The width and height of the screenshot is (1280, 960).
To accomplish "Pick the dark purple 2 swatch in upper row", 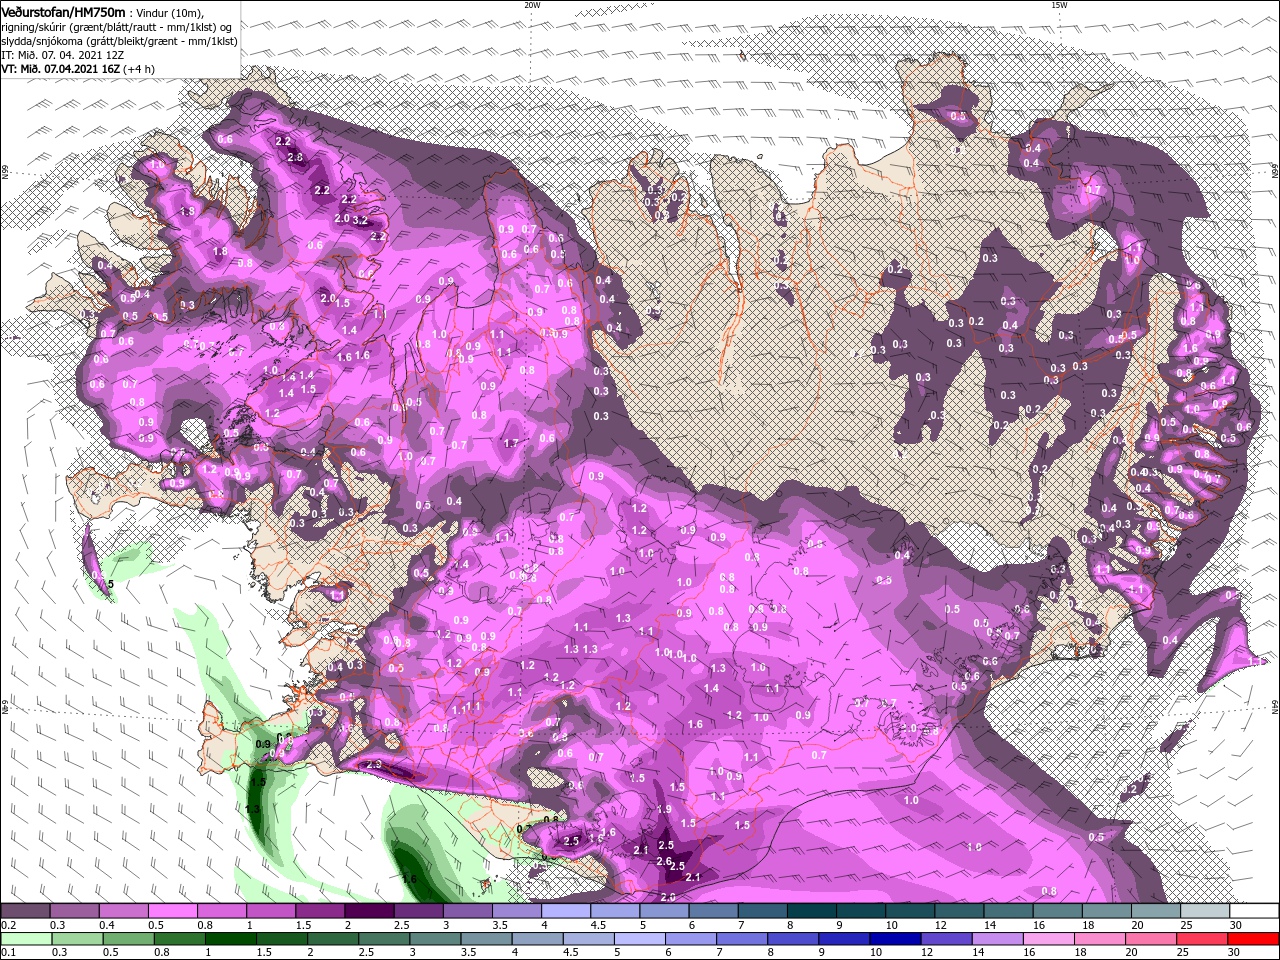I will (x=369, y=911).
